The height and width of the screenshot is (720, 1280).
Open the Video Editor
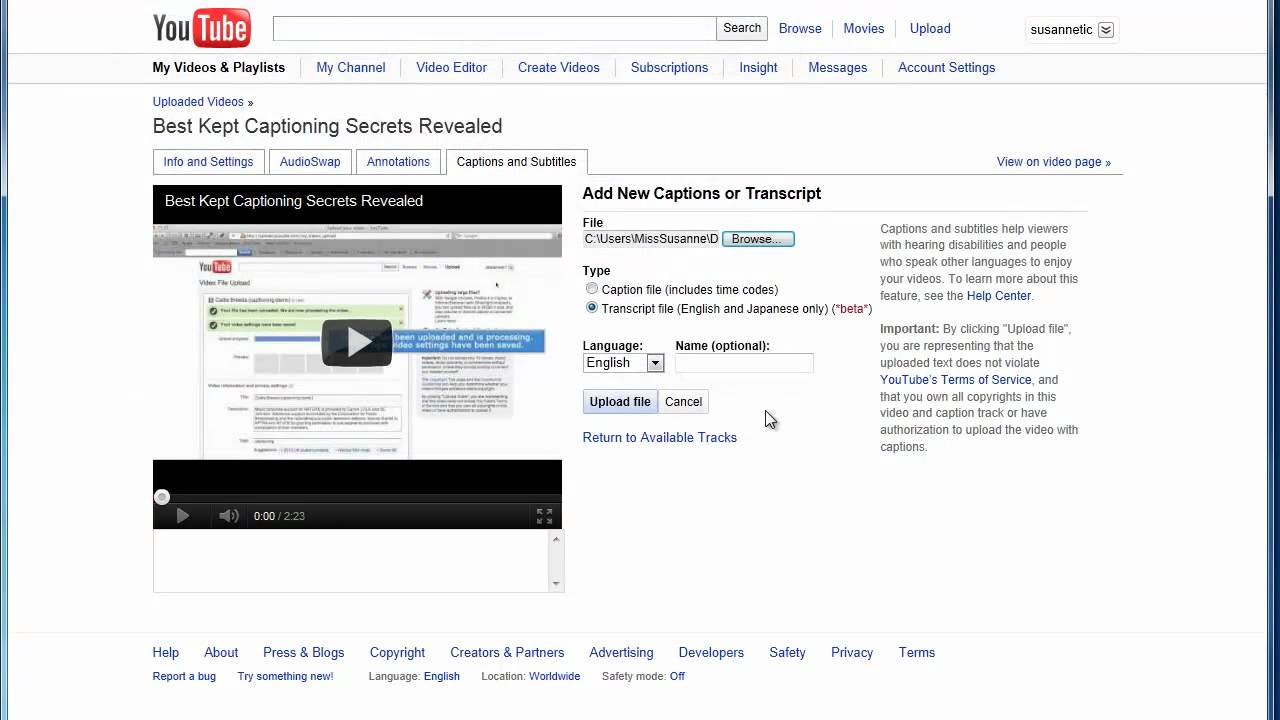click(452, 68)
